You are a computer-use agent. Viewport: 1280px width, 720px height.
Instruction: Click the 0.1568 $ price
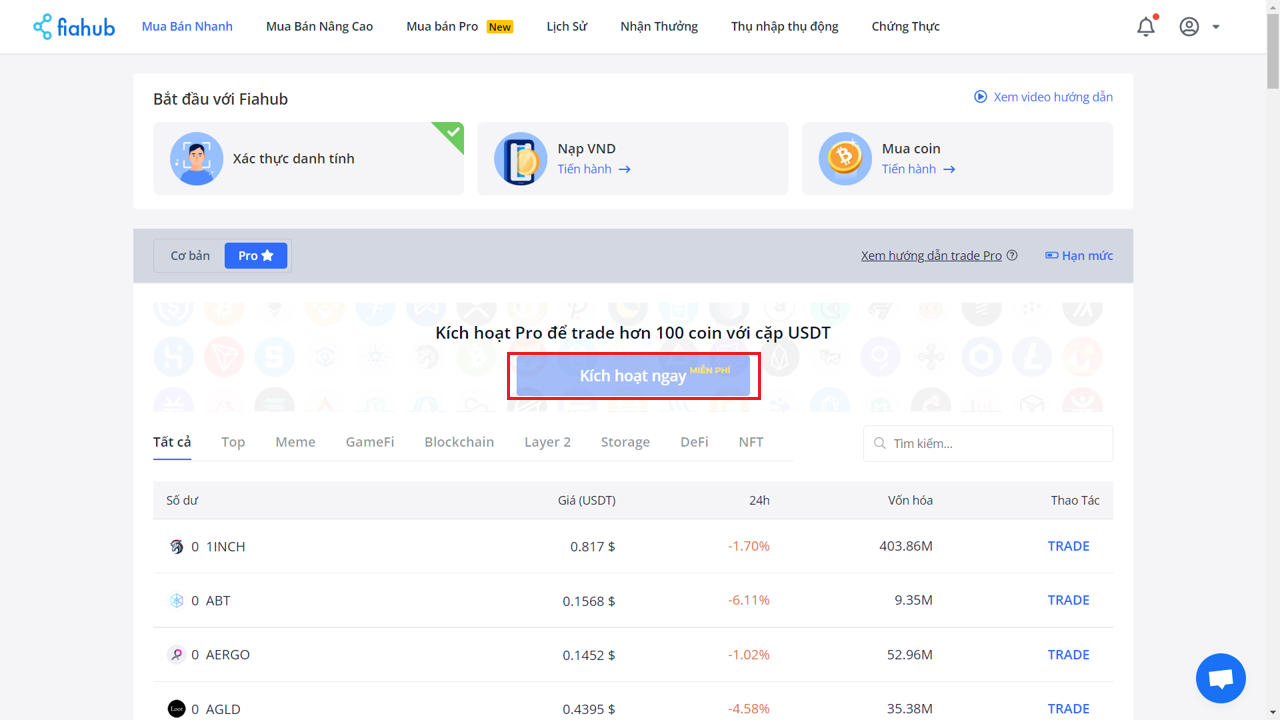pyautogui.click(x=589, y=600)
